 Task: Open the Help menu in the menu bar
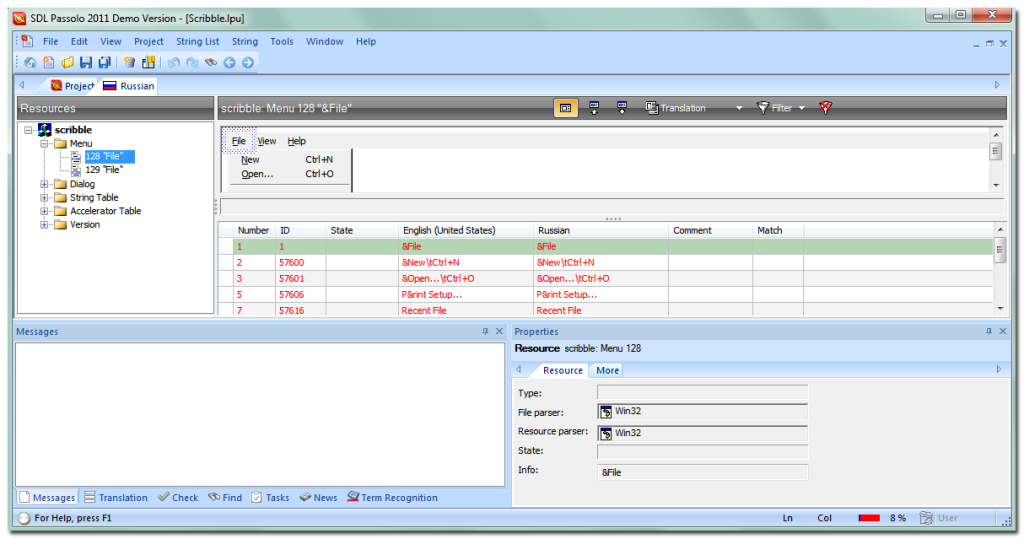coord(366,41)
